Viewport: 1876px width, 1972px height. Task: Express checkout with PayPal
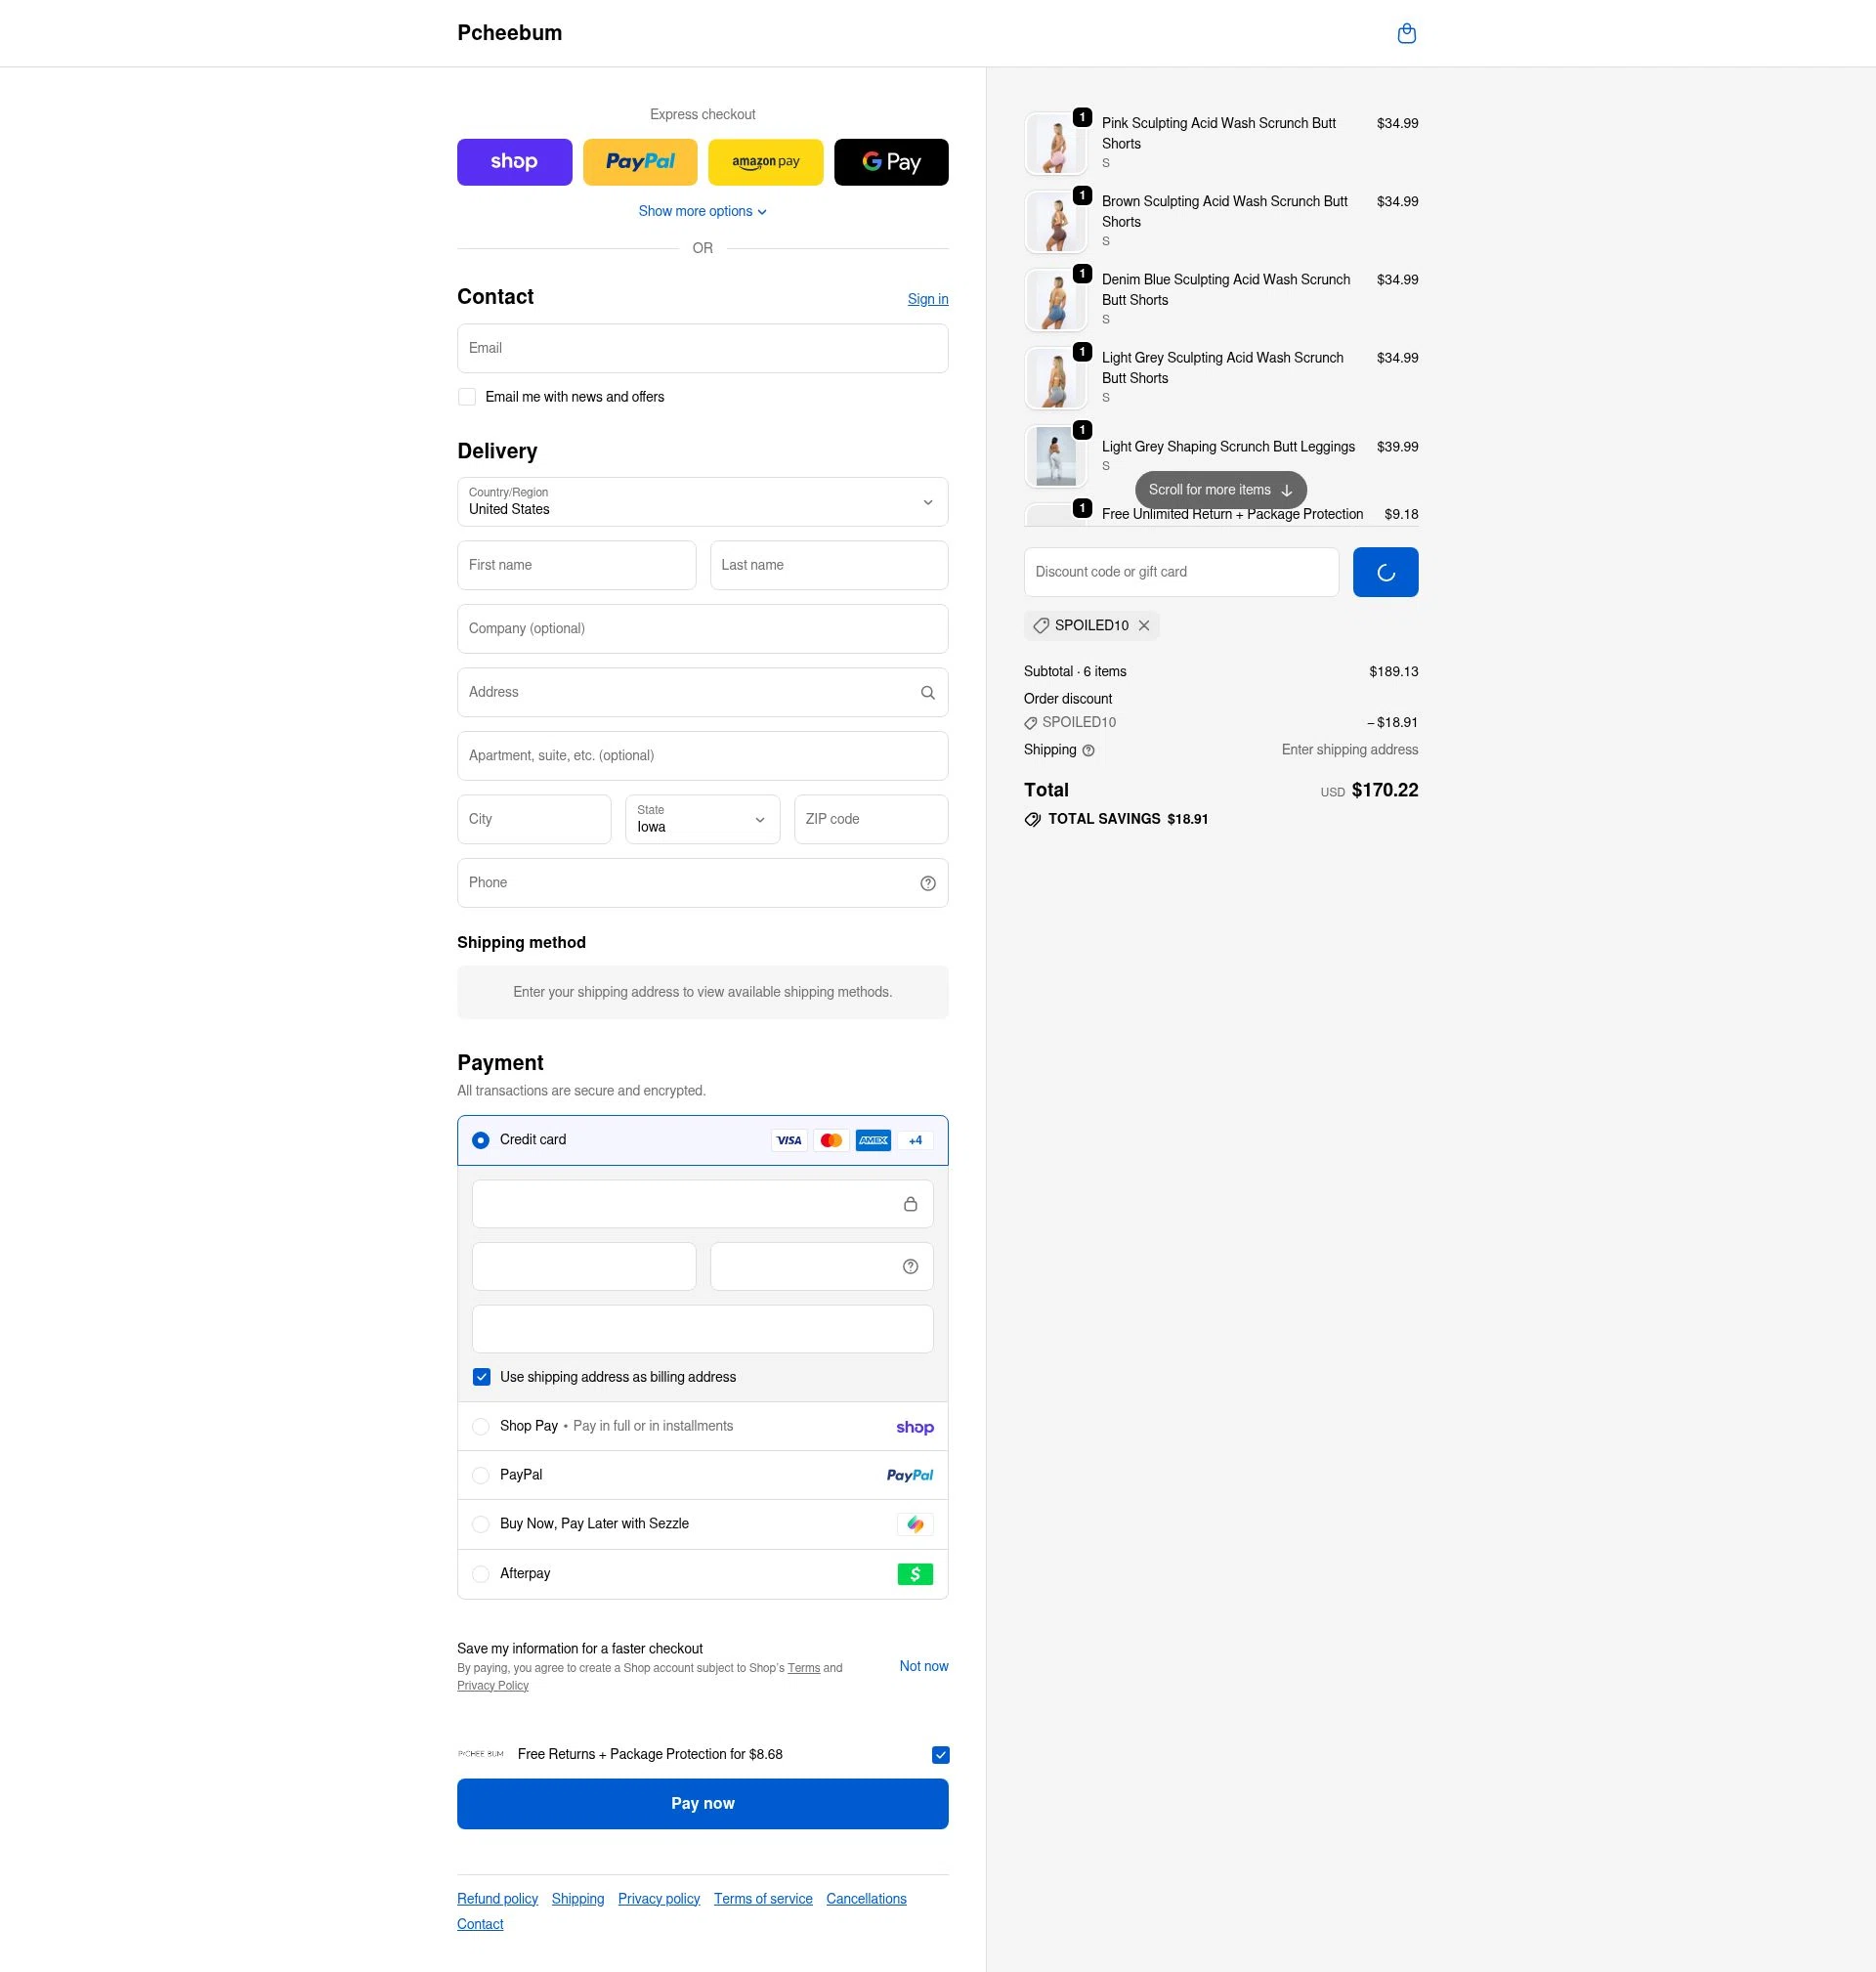pos(639,161)
